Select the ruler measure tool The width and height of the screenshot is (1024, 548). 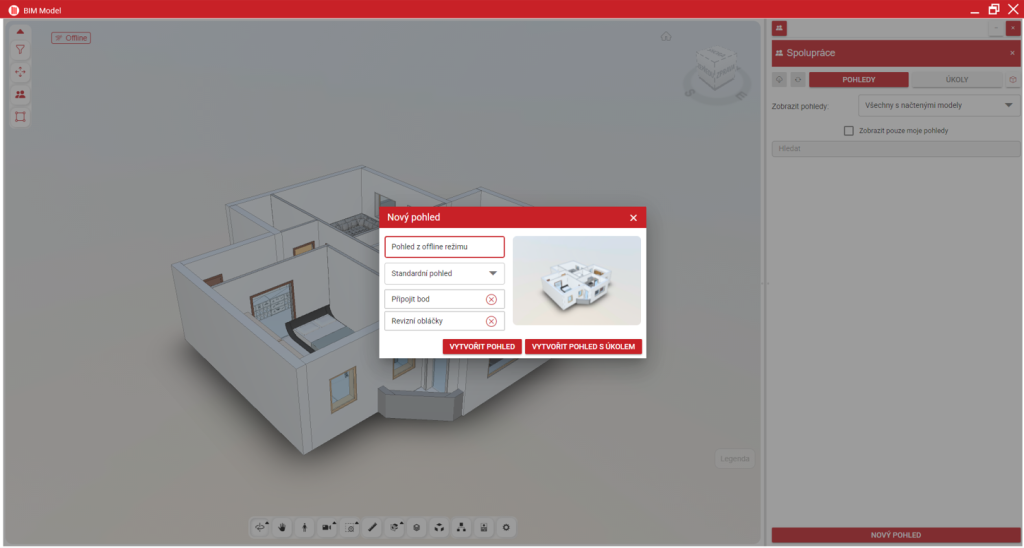[372, 527]
